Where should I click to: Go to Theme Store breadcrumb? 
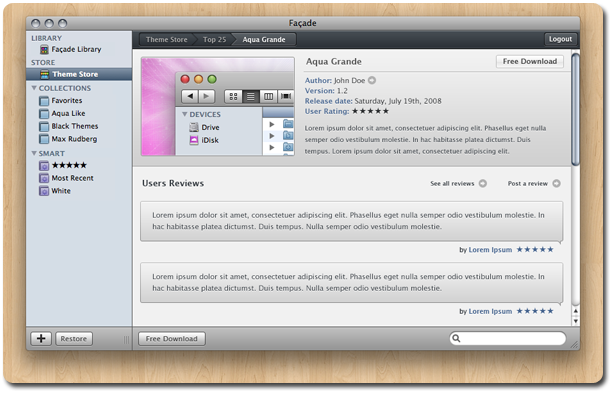(x=167, y=40)
